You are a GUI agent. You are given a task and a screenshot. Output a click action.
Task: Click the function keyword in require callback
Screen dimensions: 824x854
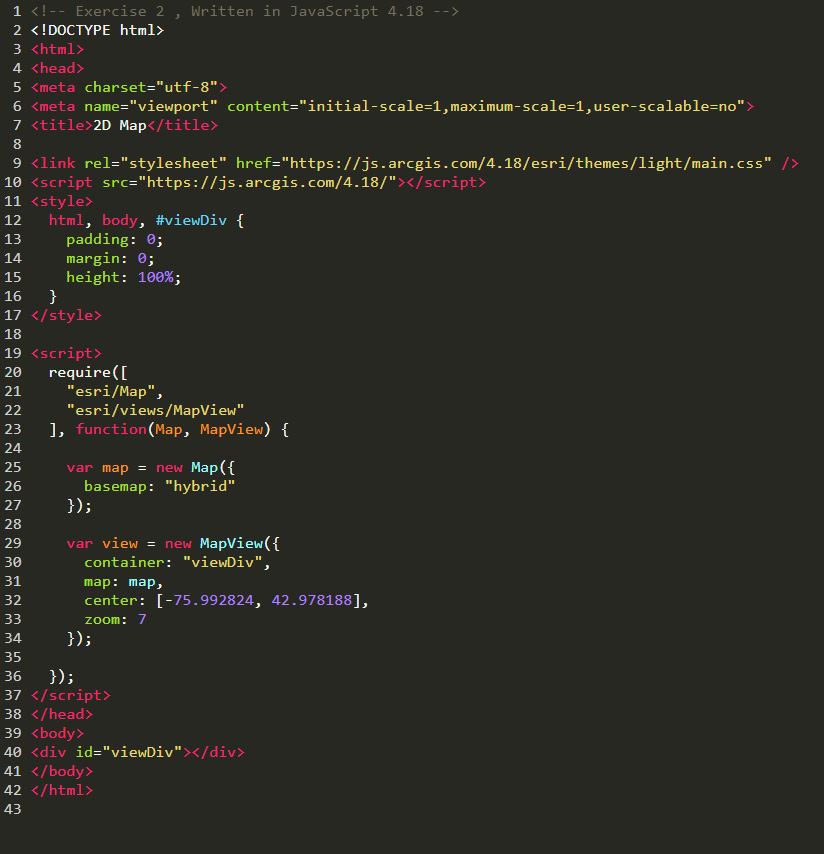pos(111,429)
